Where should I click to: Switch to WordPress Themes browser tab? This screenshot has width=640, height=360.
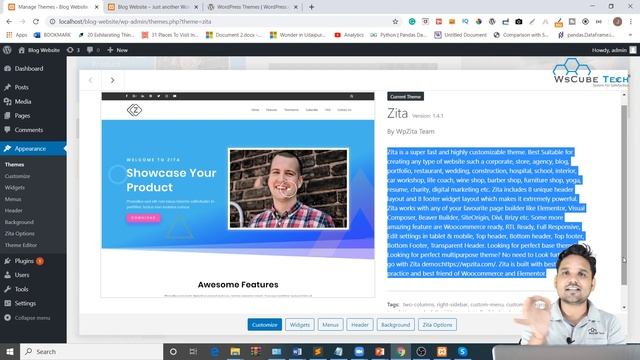(x=252, y=7)
